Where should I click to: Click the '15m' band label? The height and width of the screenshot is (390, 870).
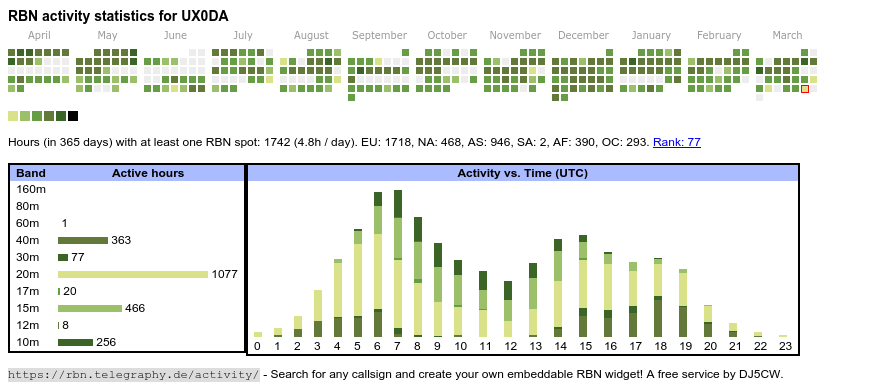click(28, 308)
